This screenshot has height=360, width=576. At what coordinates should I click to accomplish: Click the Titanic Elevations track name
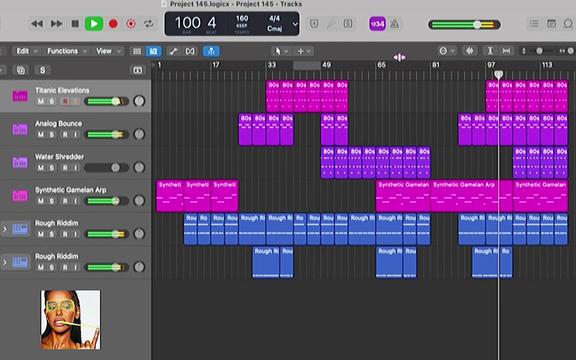62,90
